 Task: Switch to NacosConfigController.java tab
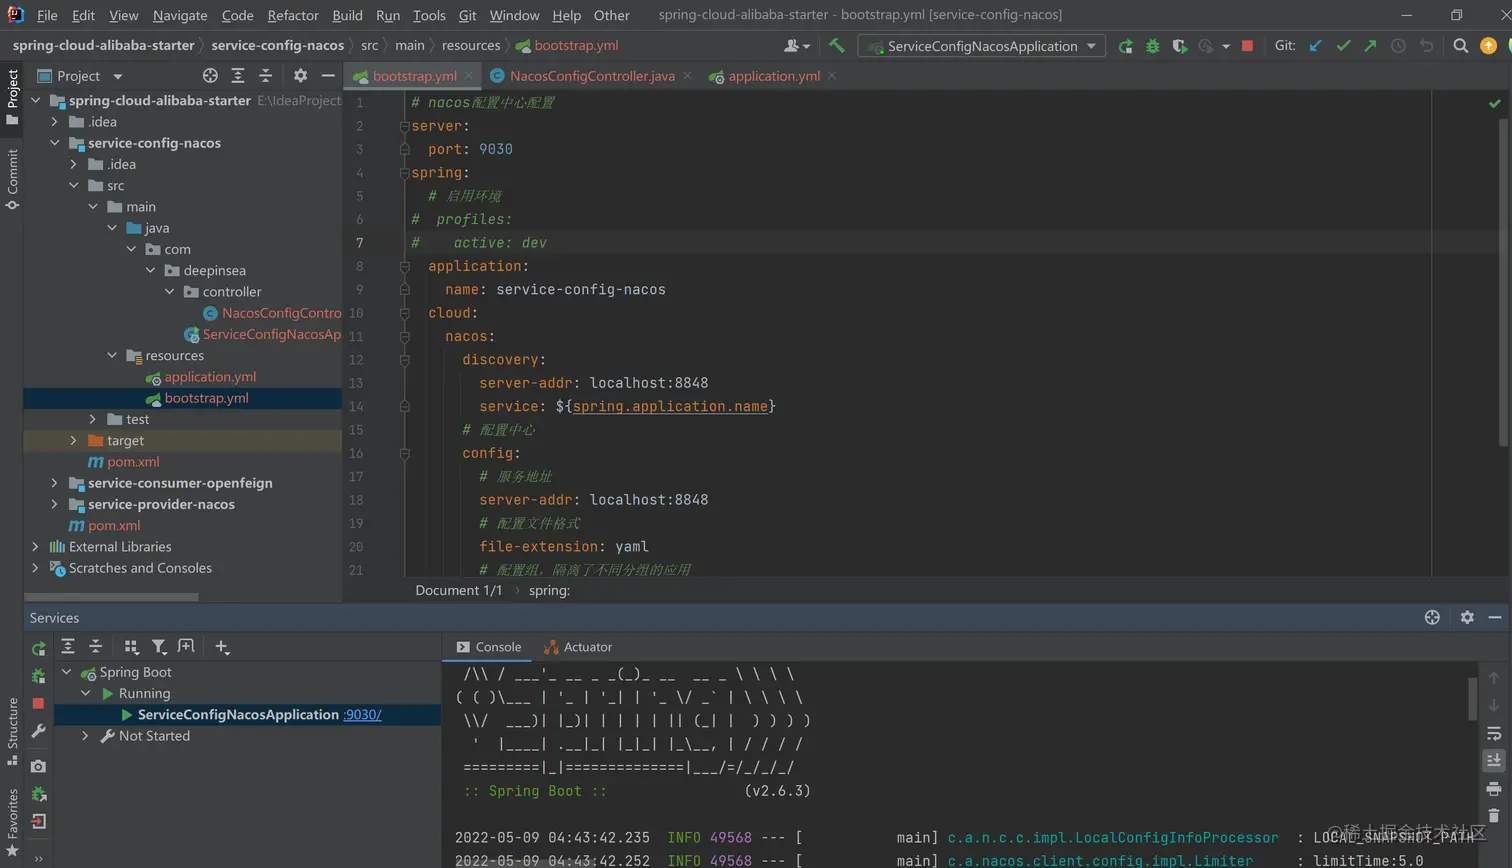click(591, 76)
